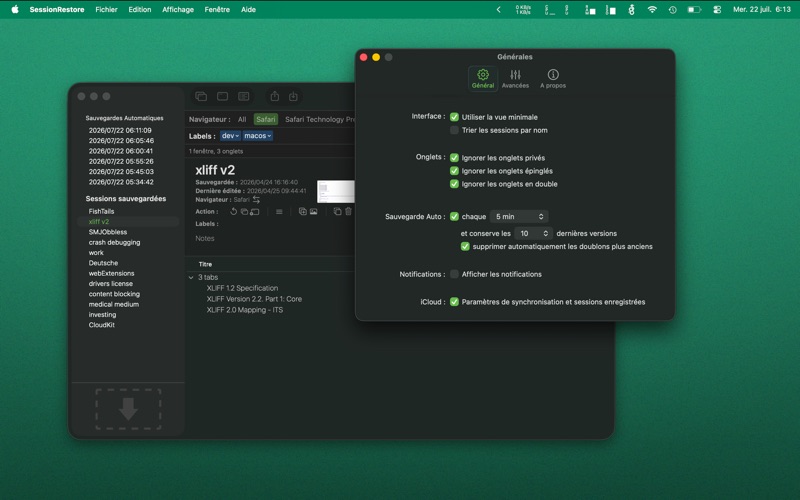Enable Trier les sessions par nom
The image size is (800, 500).
pyautogui.click(x=454, y=130)
